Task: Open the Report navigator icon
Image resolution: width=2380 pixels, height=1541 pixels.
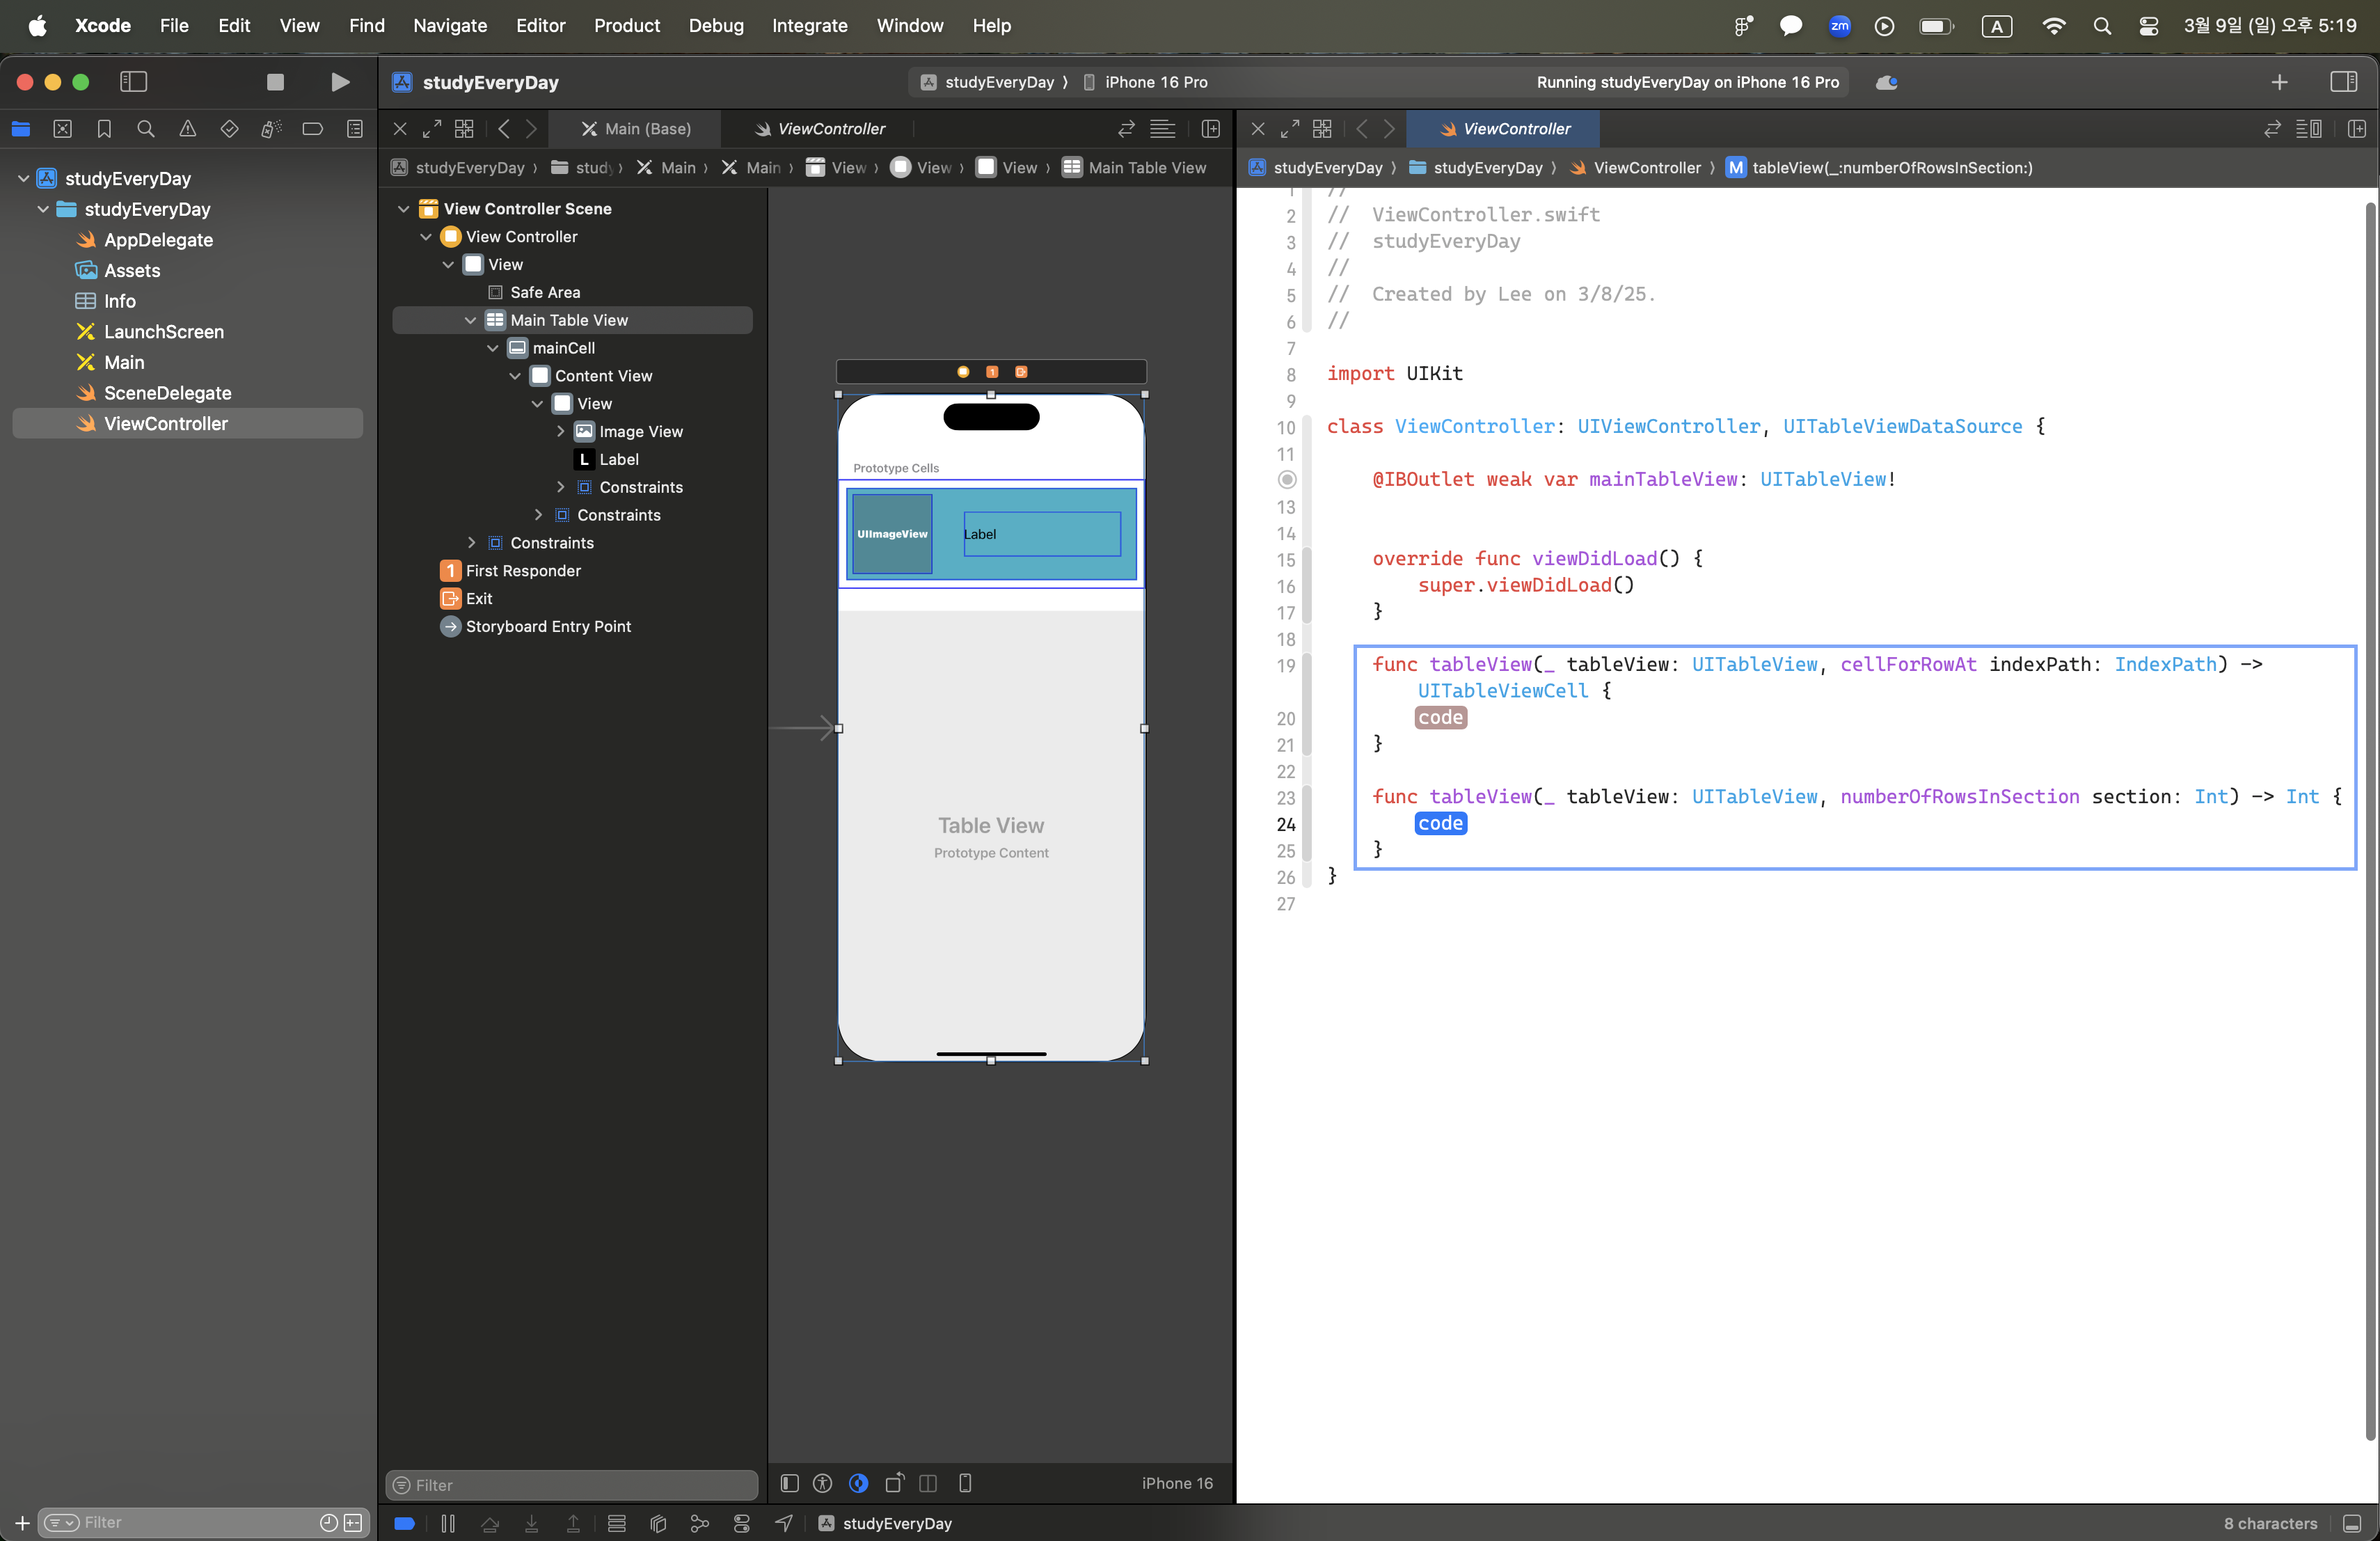Action: tap(355, 129)
